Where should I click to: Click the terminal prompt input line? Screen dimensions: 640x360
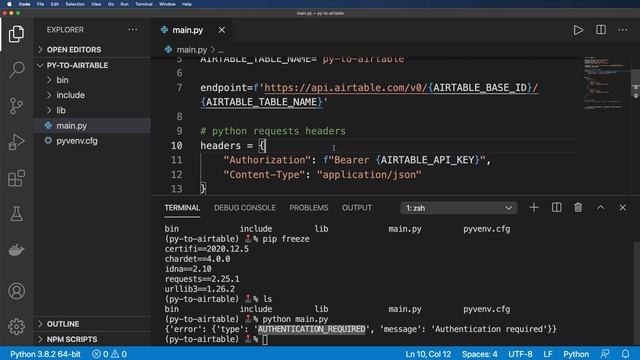[x=265, y=339]
